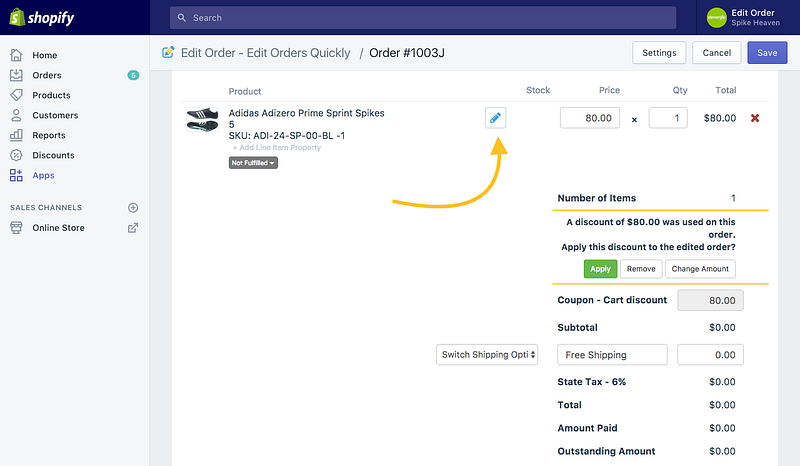Go to Edit Order - Edit Orders Quickly
The height and width of the screenshot is (466, 800).
(x=265, y=53)
